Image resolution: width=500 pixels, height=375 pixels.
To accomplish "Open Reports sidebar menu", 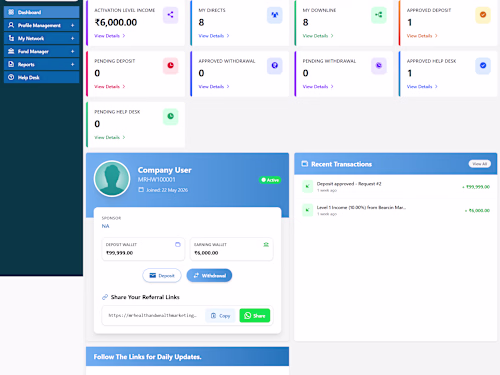I will point(42,64).
